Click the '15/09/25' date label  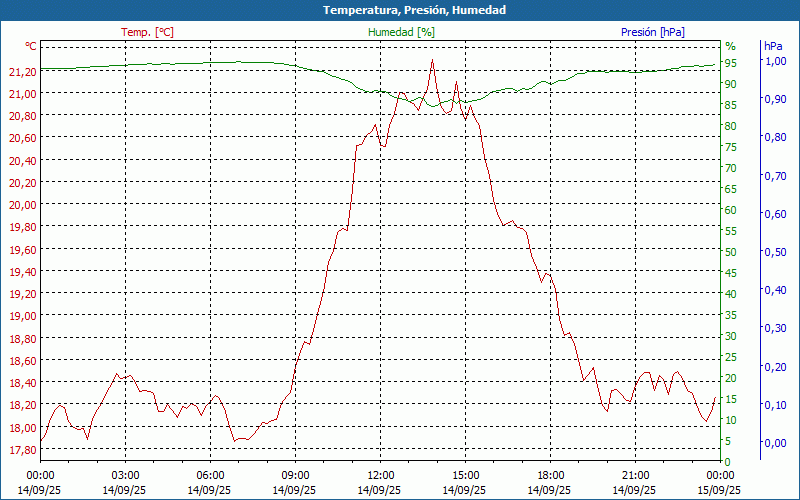[719, 490]
